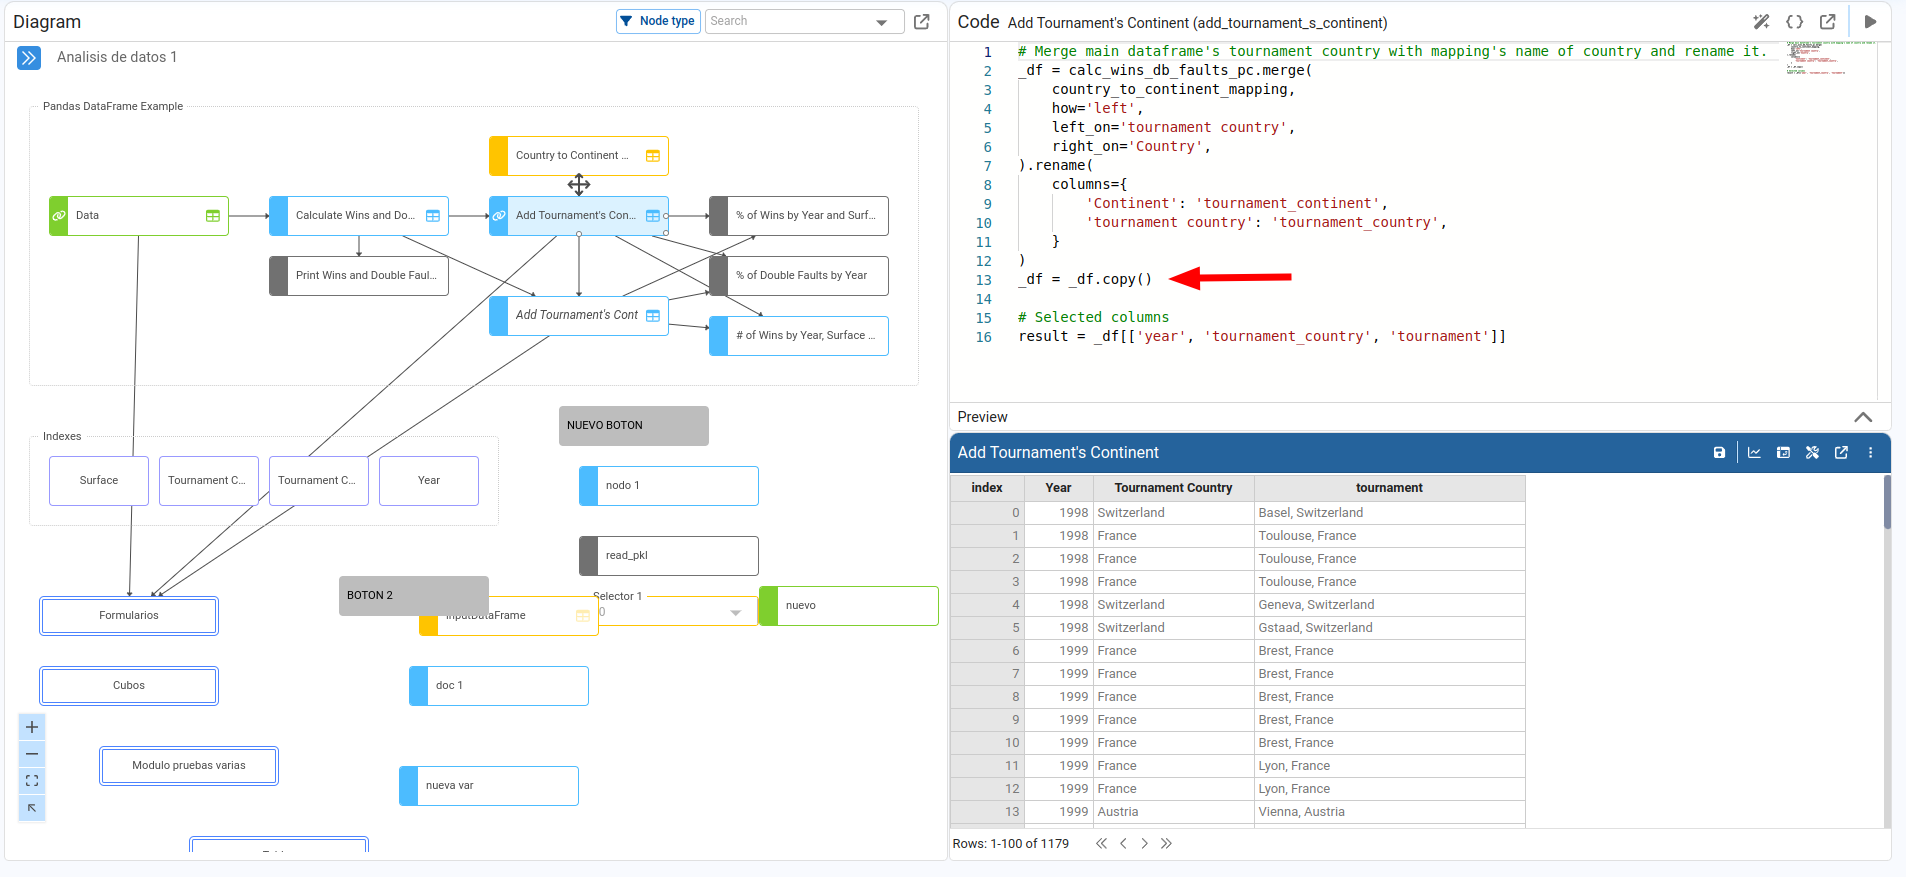Image resolution: width=1906 pixels, height=877 pixels.
Task: Open the Formularios module node
Action: pos(129,616)
